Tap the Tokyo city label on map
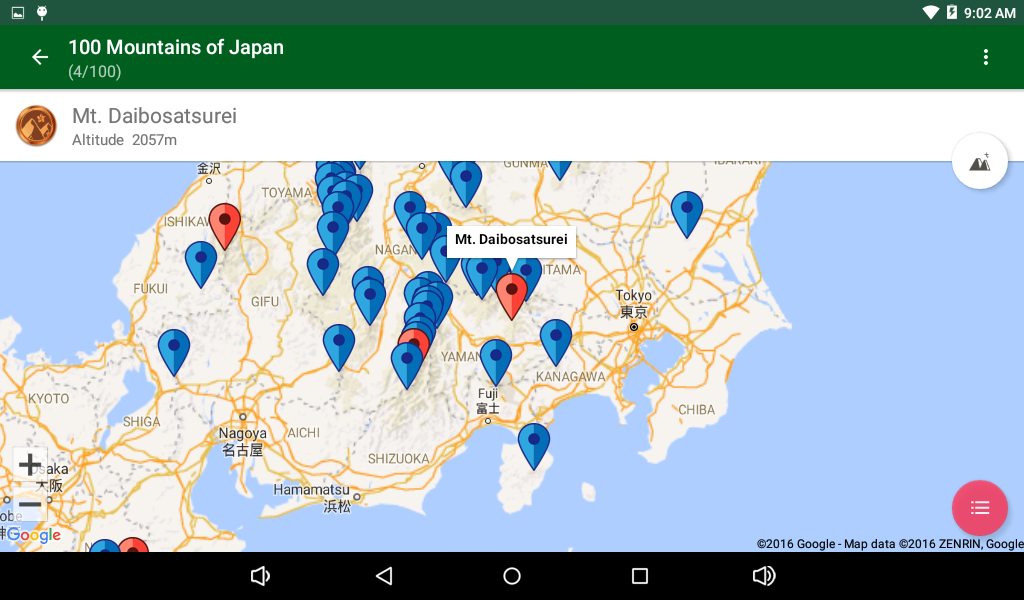Image resolution: width=1024 pixels, height=600 pixels. [633, 304]
